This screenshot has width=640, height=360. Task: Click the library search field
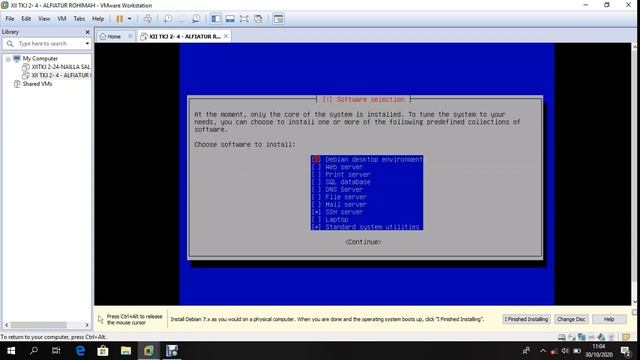47,43
